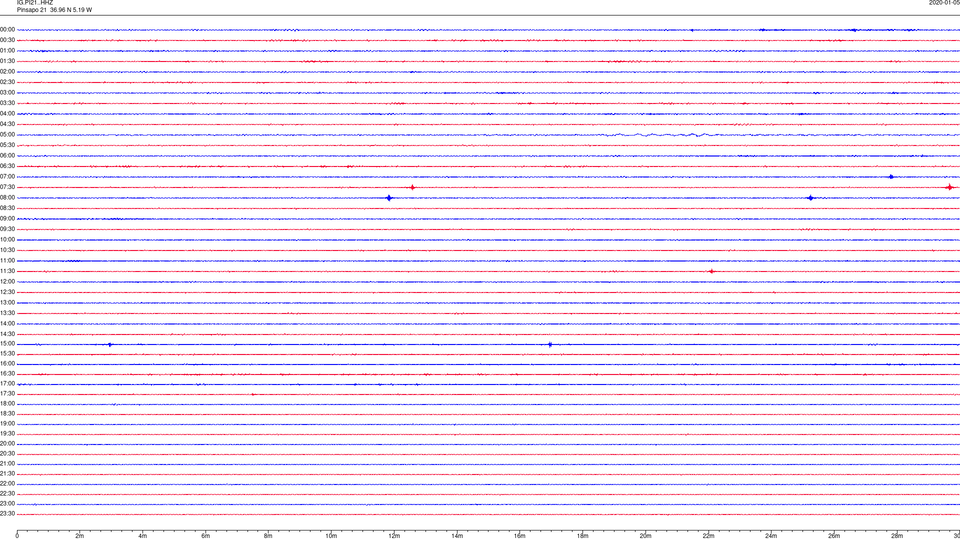Click the "01:00" trace time label
960x540 pixels.
pos(7,51)
